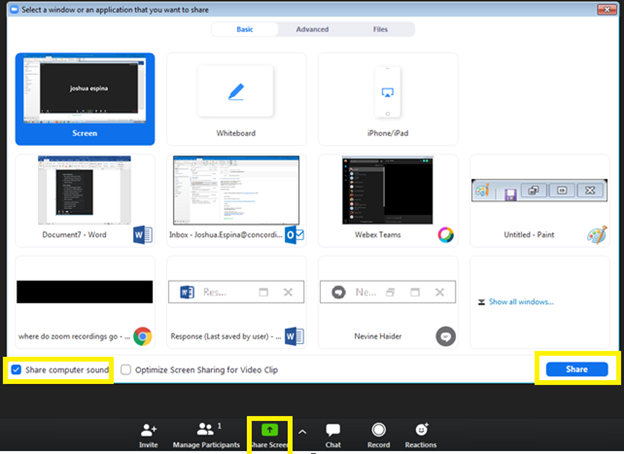Switch to the Advanced tab

(312, 30)
